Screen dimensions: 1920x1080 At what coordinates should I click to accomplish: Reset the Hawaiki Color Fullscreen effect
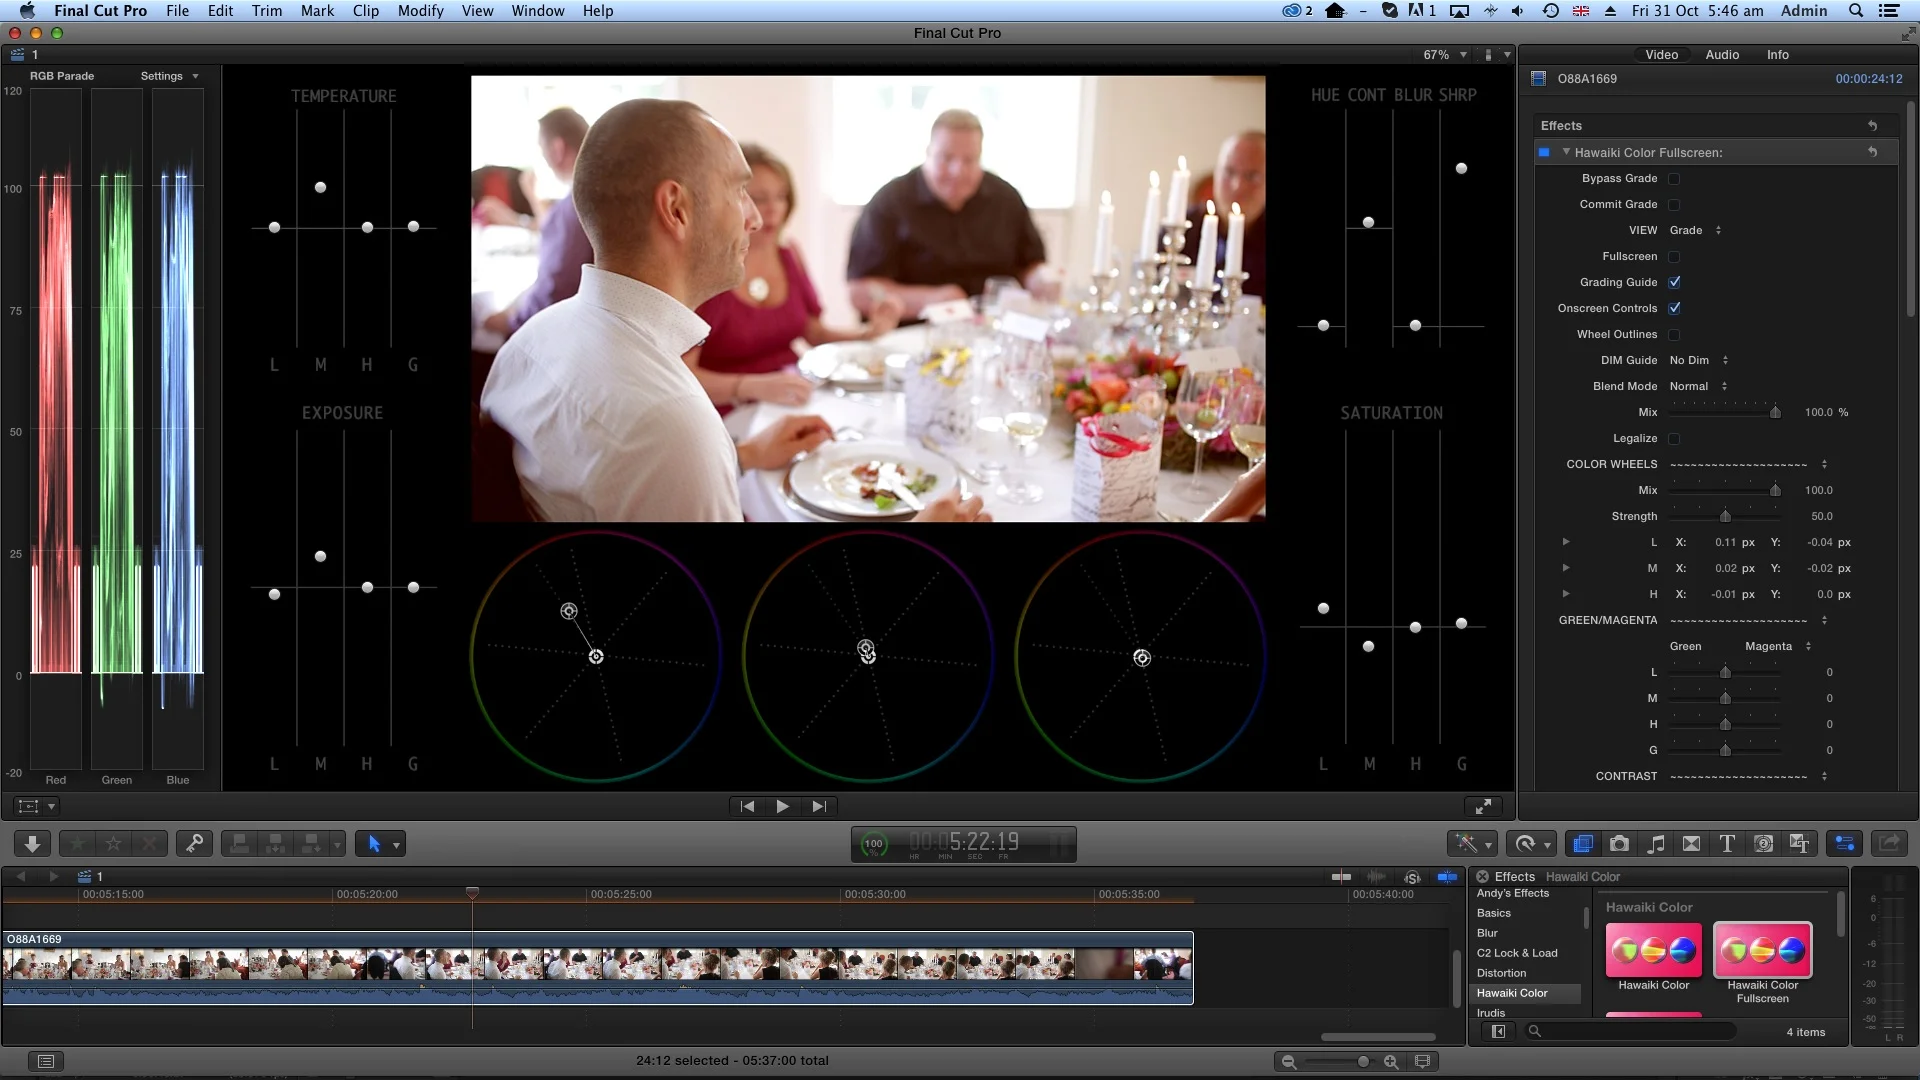(1872, 153)
